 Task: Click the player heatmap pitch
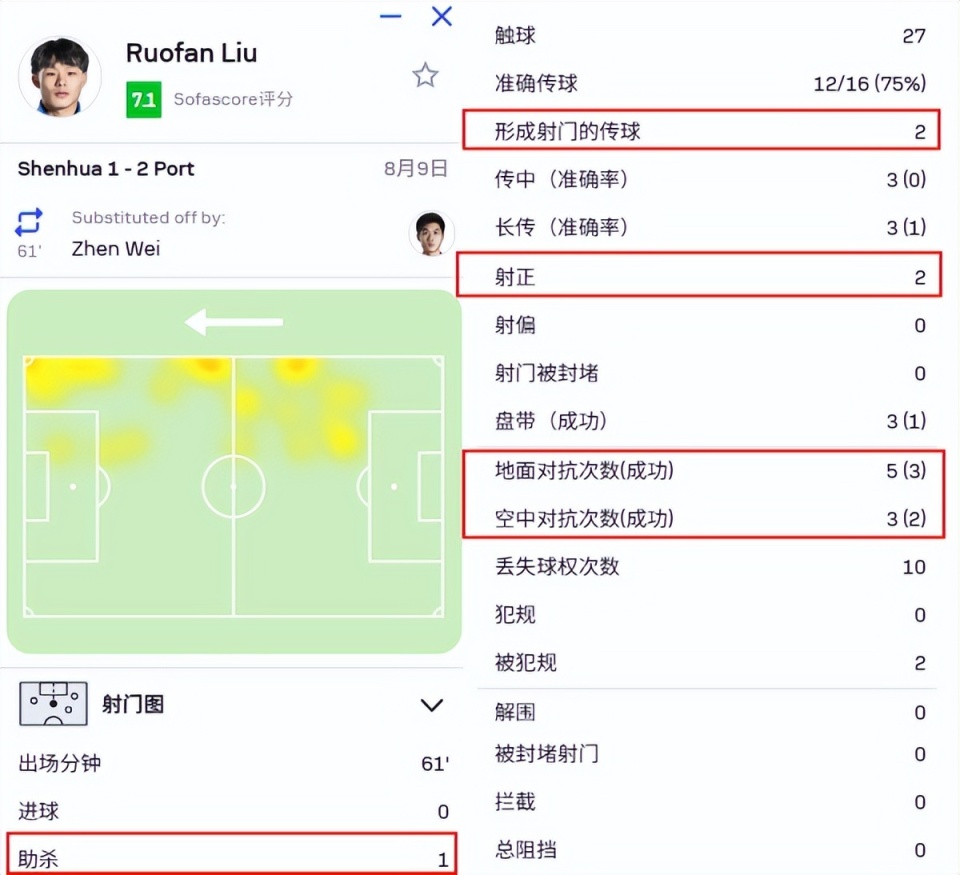(x=233, y=486)
